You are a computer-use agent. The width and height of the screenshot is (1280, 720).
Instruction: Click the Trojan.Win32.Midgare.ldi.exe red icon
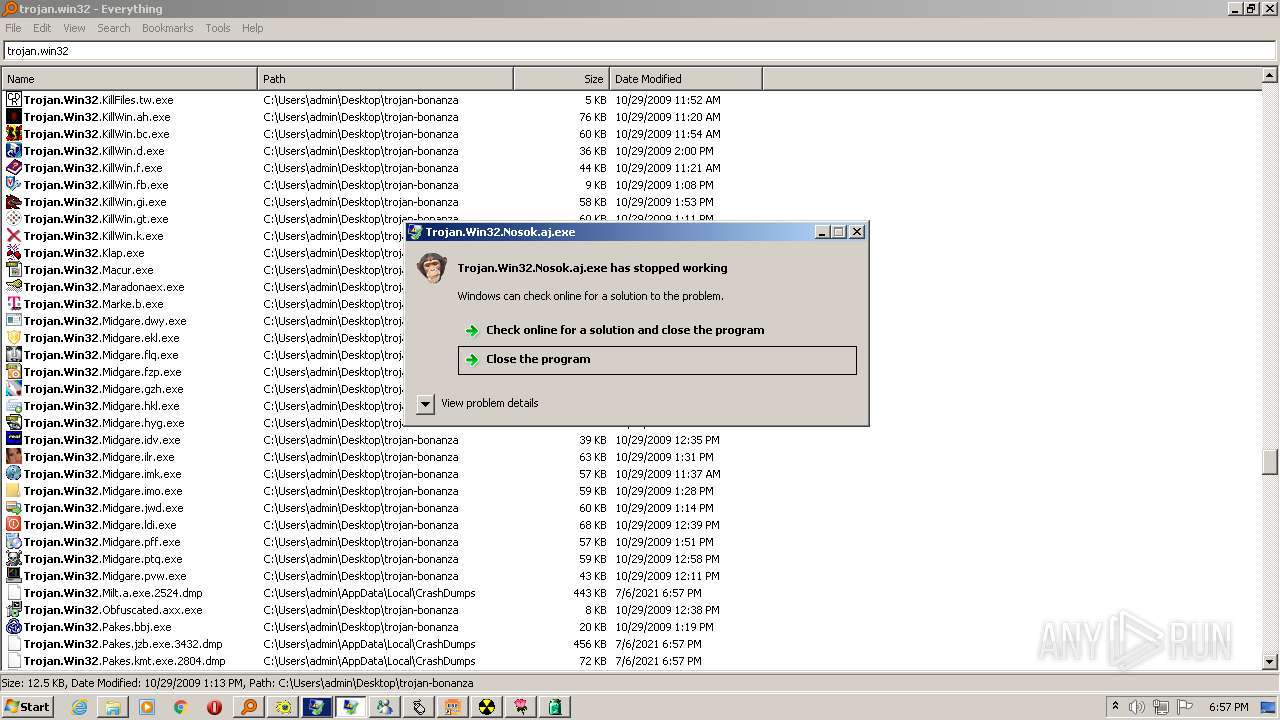[13, 525]
